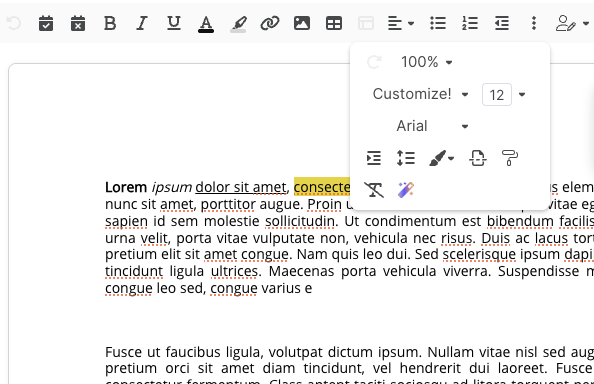The image size is (594, 384).
Task: Insert a table using the table icon
Action: (334, 23)
